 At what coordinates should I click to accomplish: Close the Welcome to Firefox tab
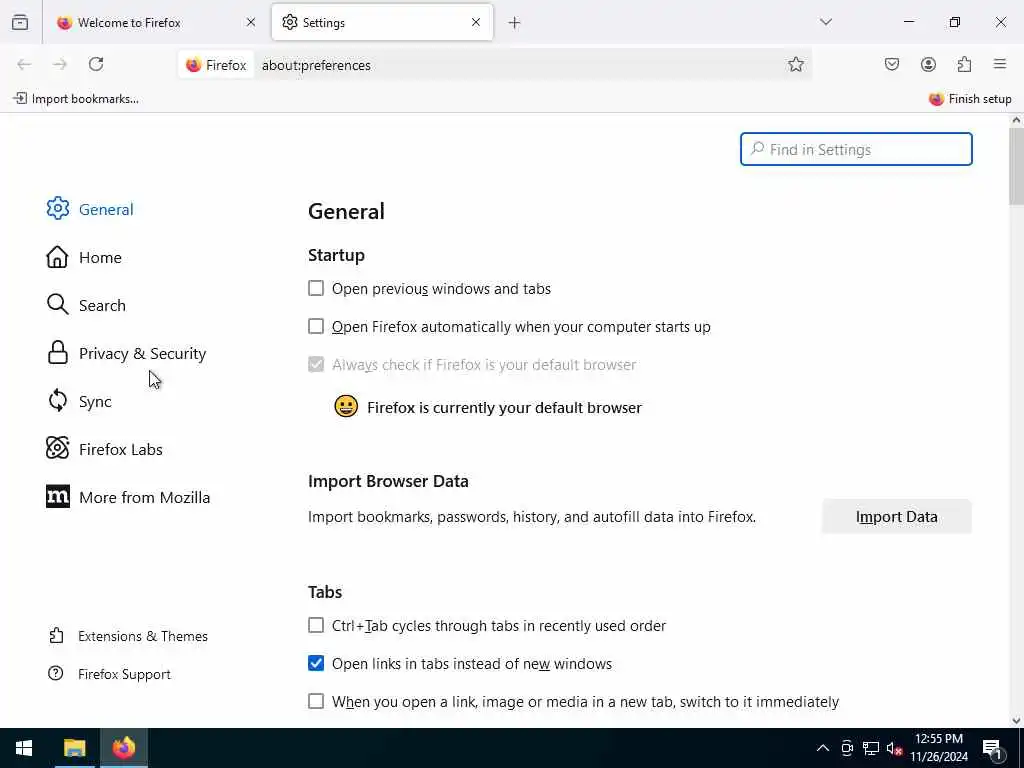[251, 22]
